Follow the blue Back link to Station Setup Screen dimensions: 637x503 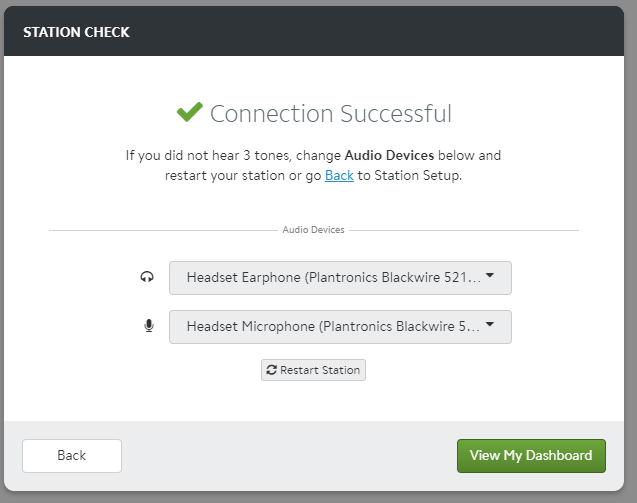tap(339, 175)
